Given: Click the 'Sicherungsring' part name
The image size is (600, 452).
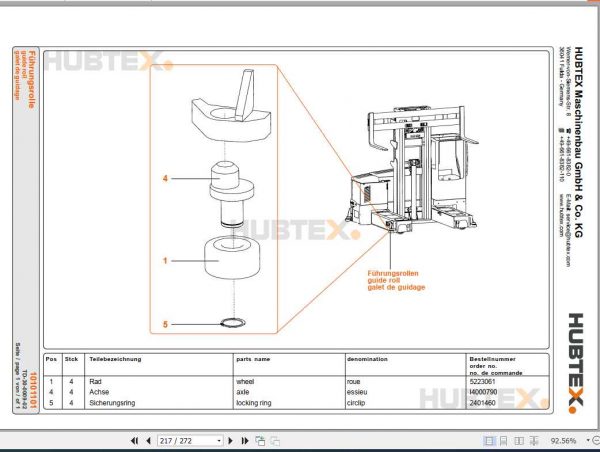Looking at the screenshot, I should click(112, 403).
